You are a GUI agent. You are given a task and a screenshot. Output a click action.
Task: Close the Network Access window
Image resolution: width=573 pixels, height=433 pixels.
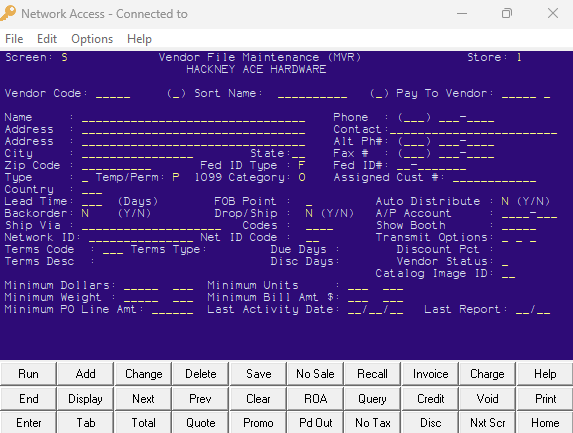(x=553, y=14)
